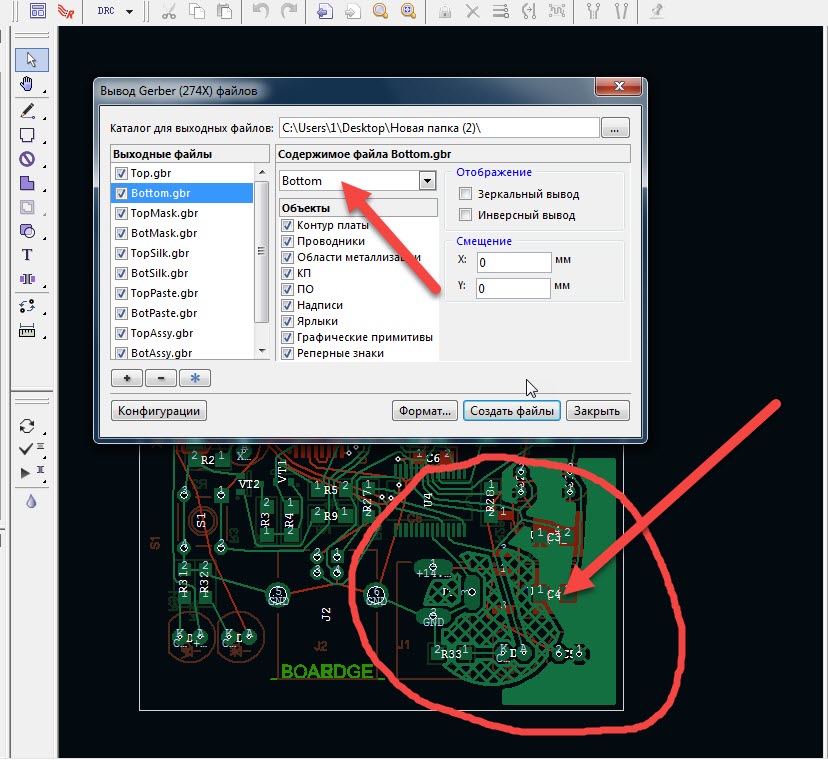This screenshot has width=828, height=760.
Task: Uncheck Проводники object
Action: [287, 241]
